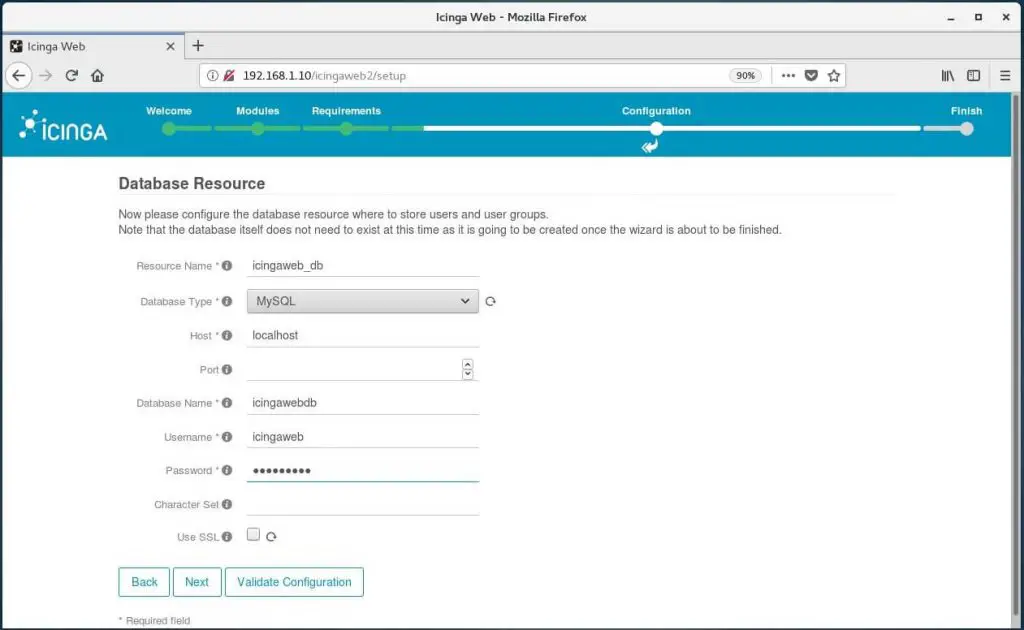Viewport: 1024px width, 630px height.
Task: Click the Back button
Action: (x=144, y=582)
